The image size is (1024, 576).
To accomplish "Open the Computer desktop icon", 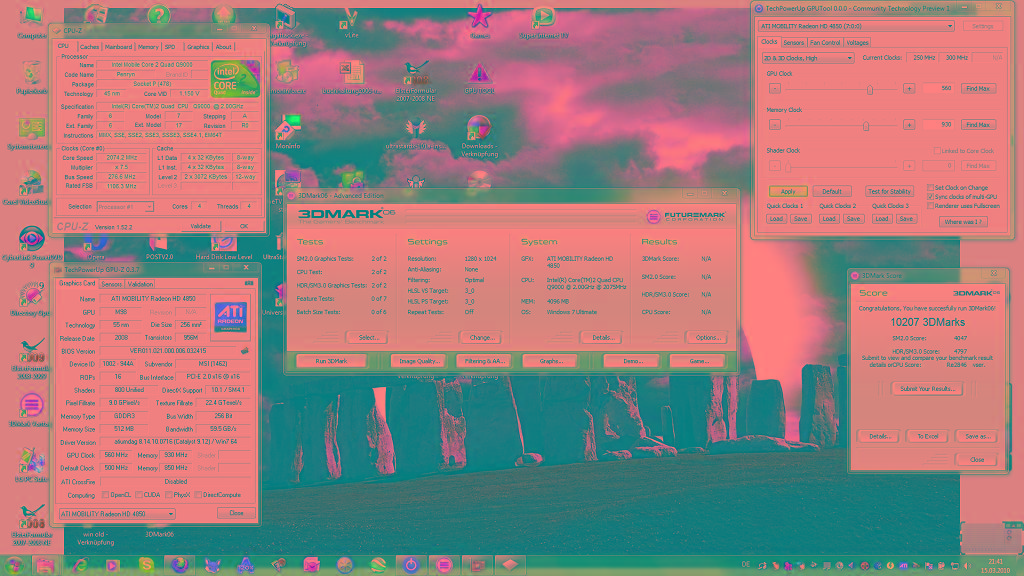I will point(31,22).
